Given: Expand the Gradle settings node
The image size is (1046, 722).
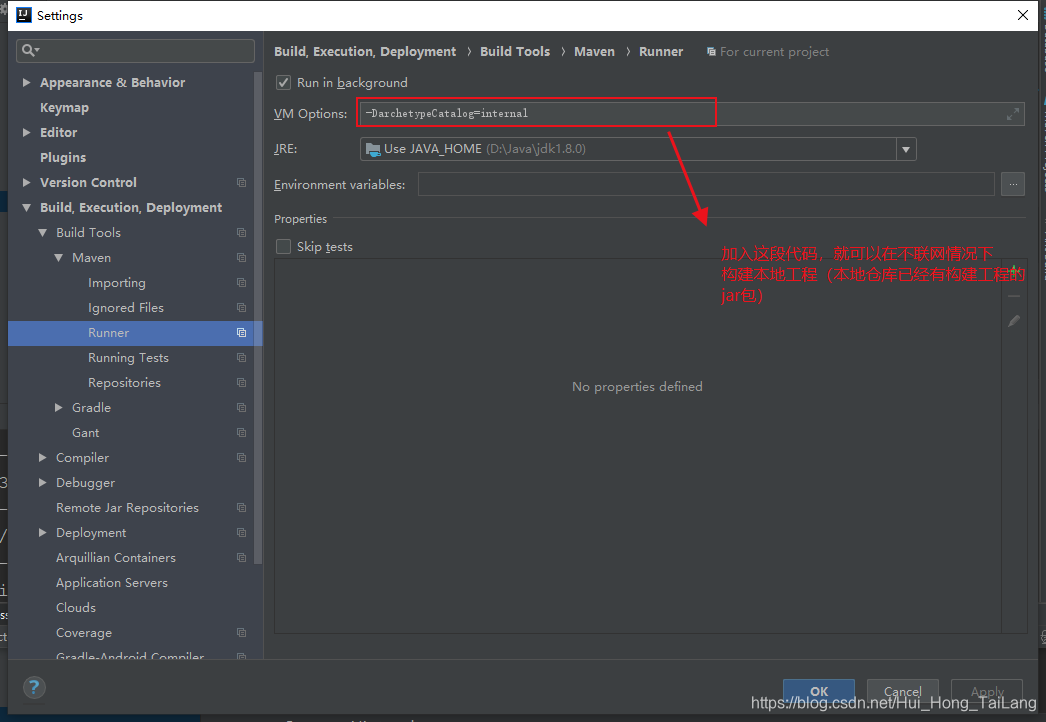Looking at the screenshot, I should click(59, 407).
